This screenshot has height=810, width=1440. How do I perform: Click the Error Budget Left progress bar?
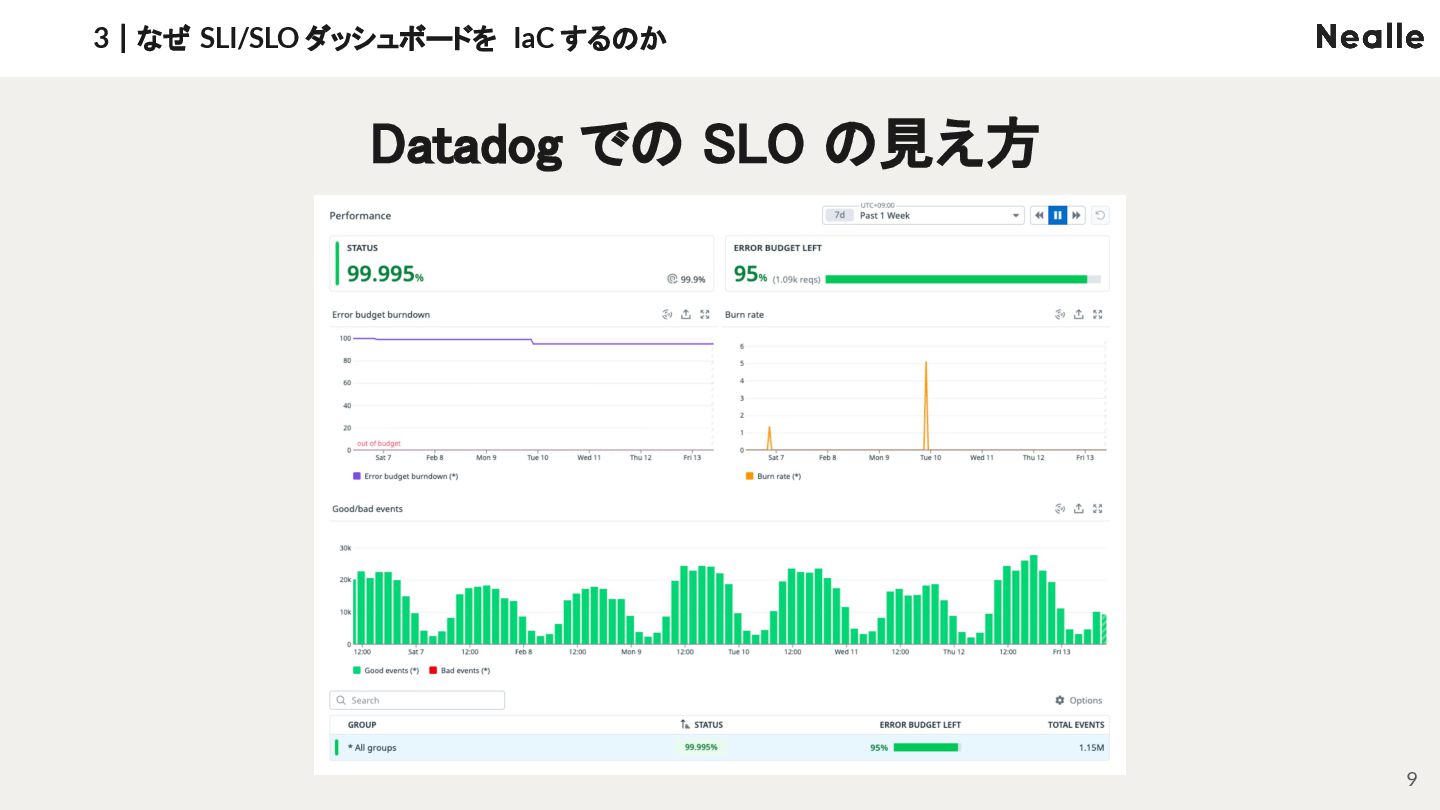click(963, 279)
